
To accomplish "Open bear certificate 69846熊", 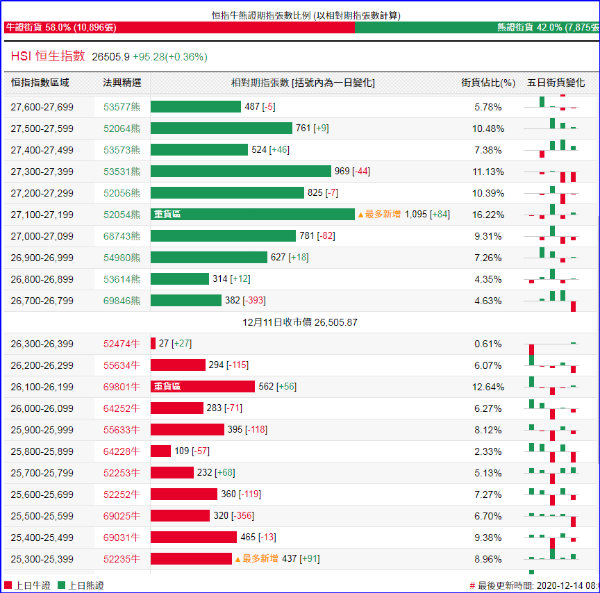I will click(122, 301).
